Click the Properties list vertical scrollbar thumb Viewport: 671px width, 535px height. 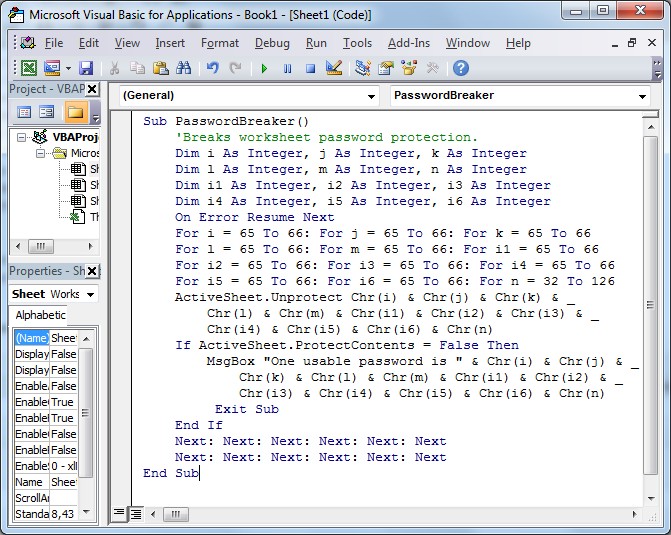coord(86,413)
